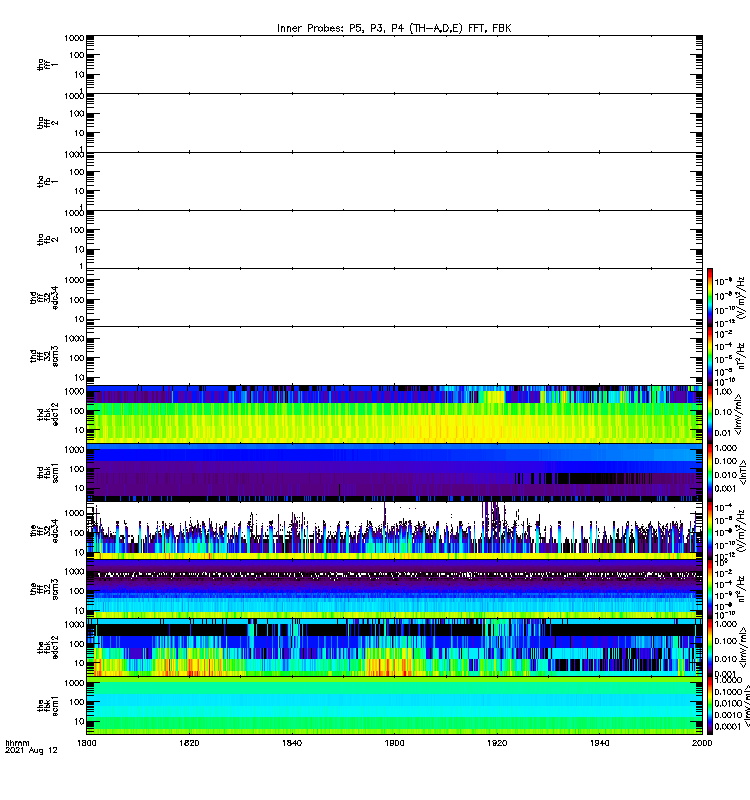The image size is (750, 800).
Task: Select the "tha fb 2" panel label
Action: (x=47, y=240)
